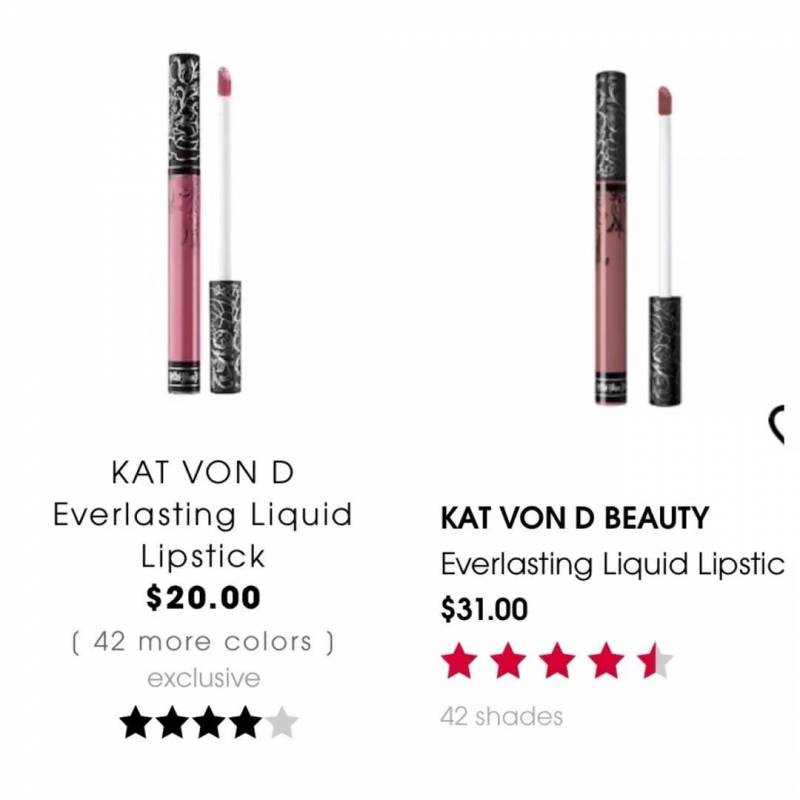
Task: Open the pink Kat Von D lipstick image
Action: tap(205, 223)
